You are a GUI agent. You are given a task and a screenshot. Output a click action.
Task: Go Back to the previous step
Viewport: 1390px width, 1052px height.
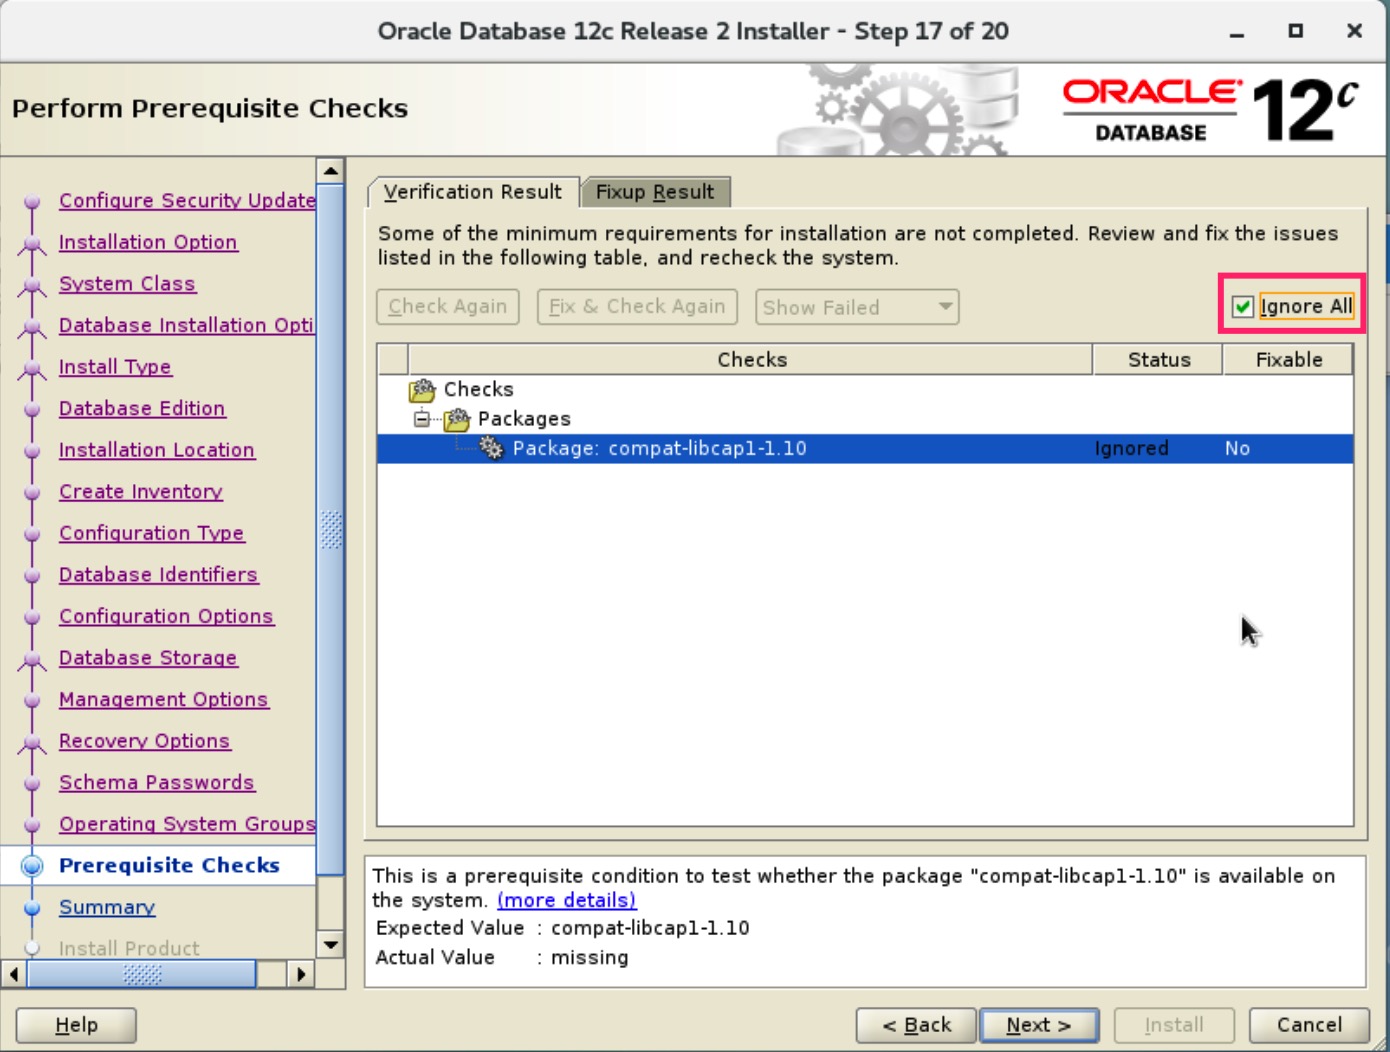click(x=916, y=1025)
